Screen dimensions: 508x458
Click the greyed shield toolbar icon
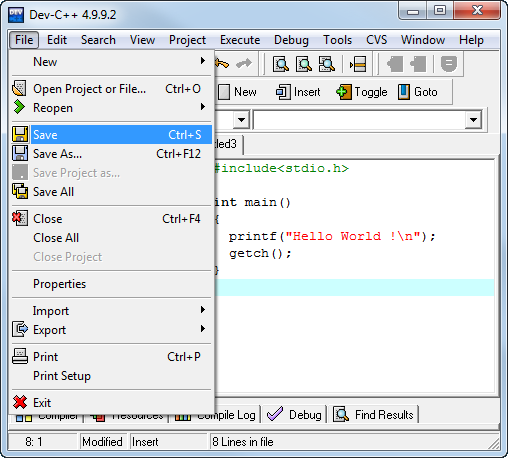point(449,64)
